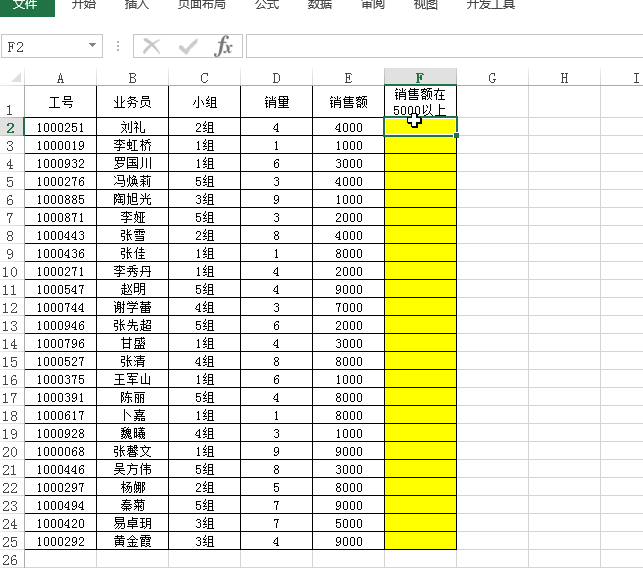Open the 开发工具 ribbon tab

(490, 5)
